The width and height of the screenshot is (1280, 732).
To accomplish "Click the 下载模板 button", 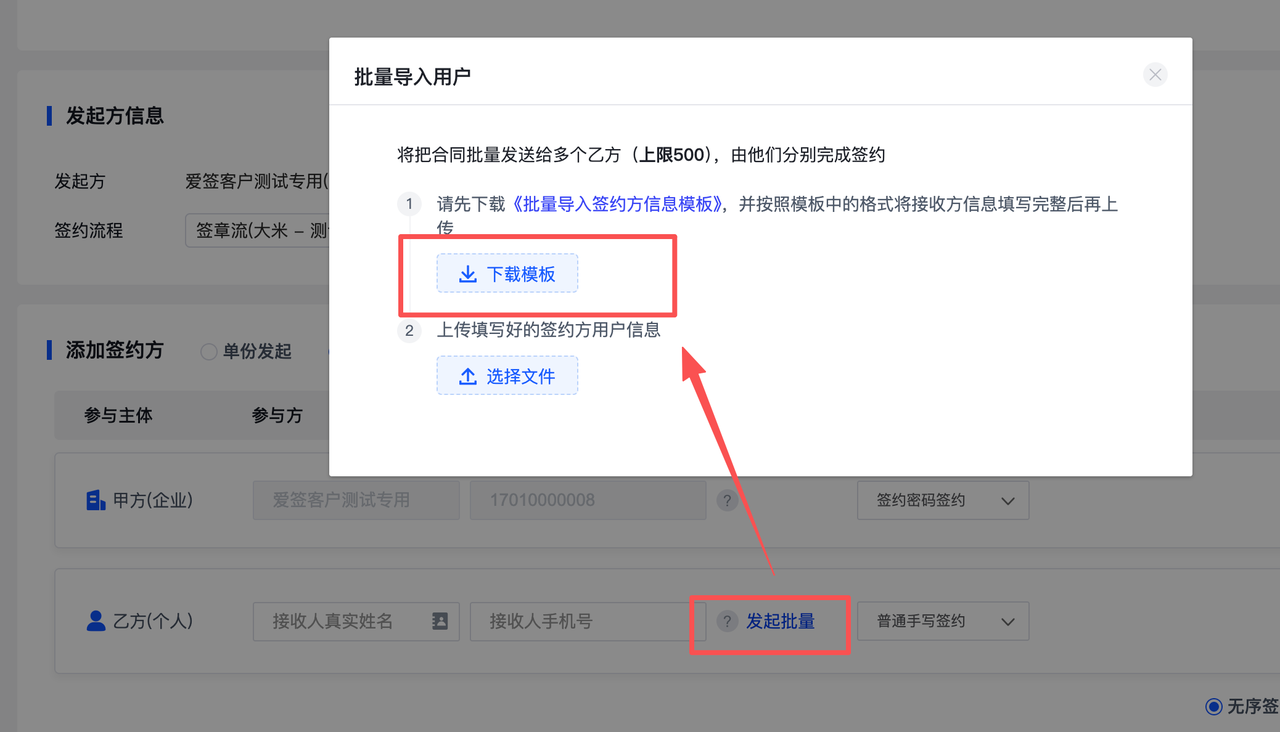I will pyautogui.click(x=507, y=274).
